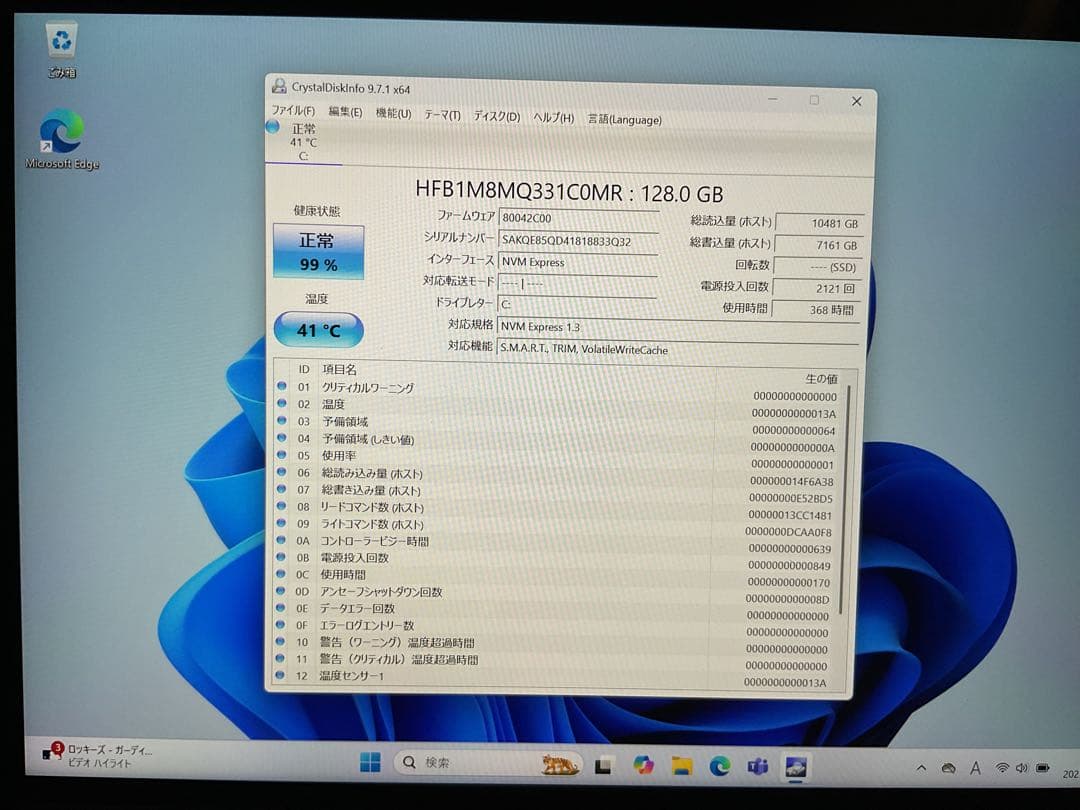Click the 41 °C temperature button

point(318,330)
